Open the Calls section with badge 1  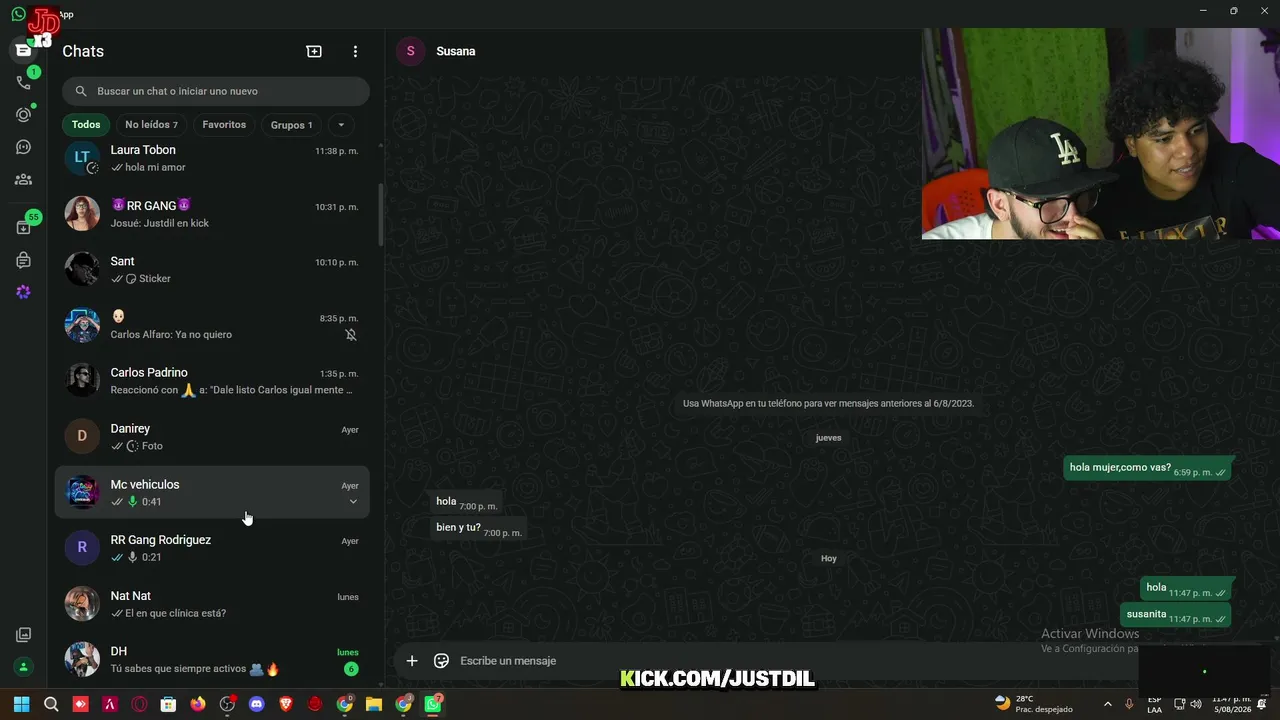[23, 82]
